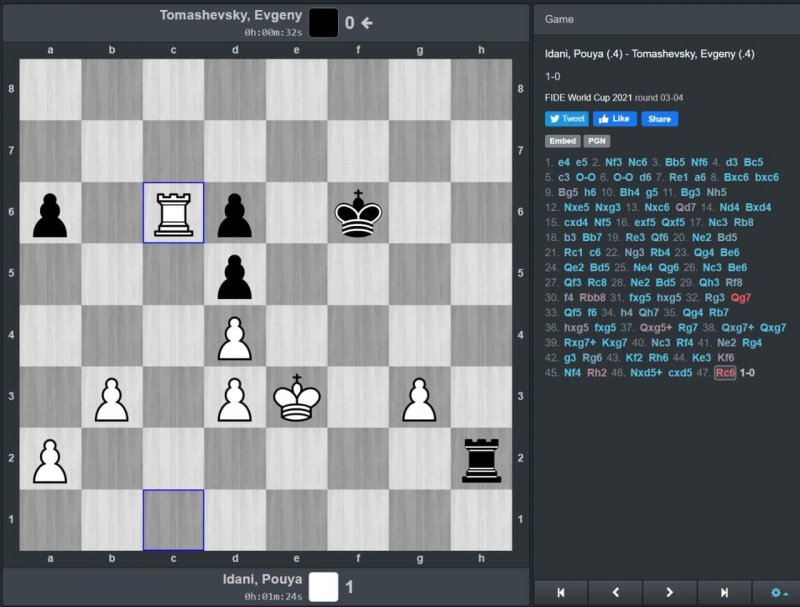The height and width of the screenshot is (607, 800).
Task: Open the settings gear dropdown
Action: 777,592
